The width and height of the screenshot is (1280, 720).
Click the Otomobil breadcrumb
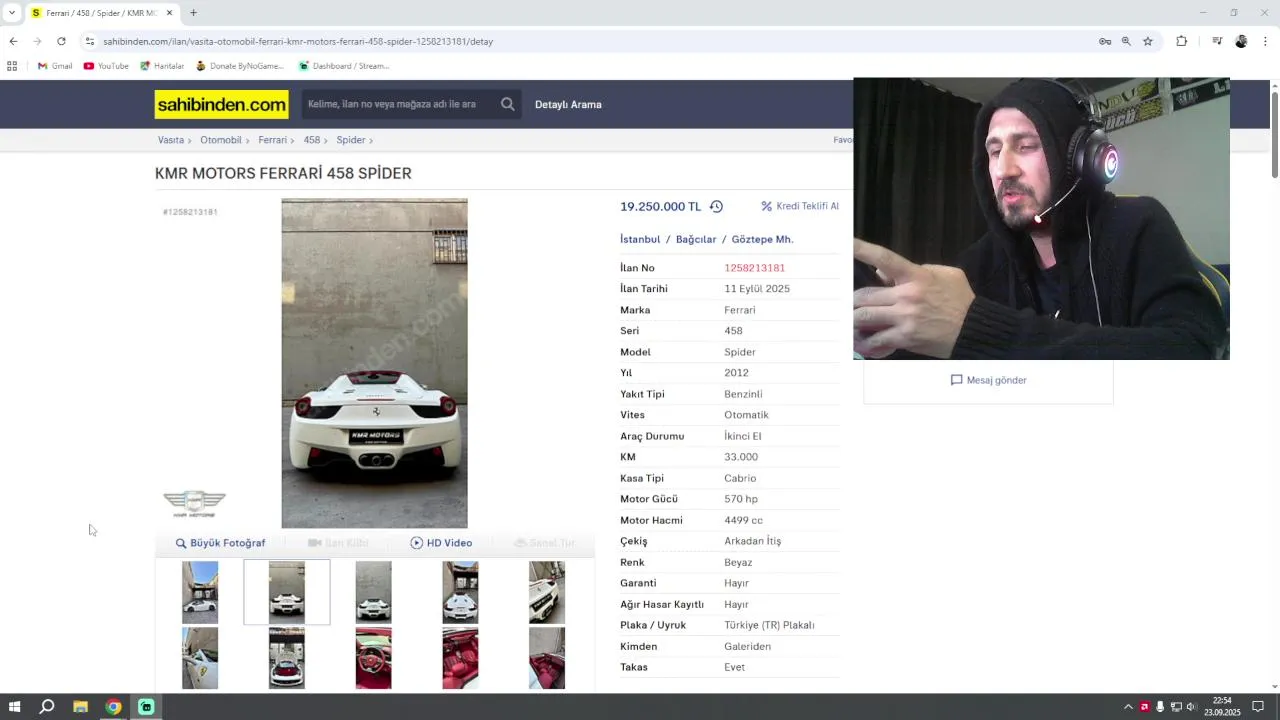pos(221,140)
